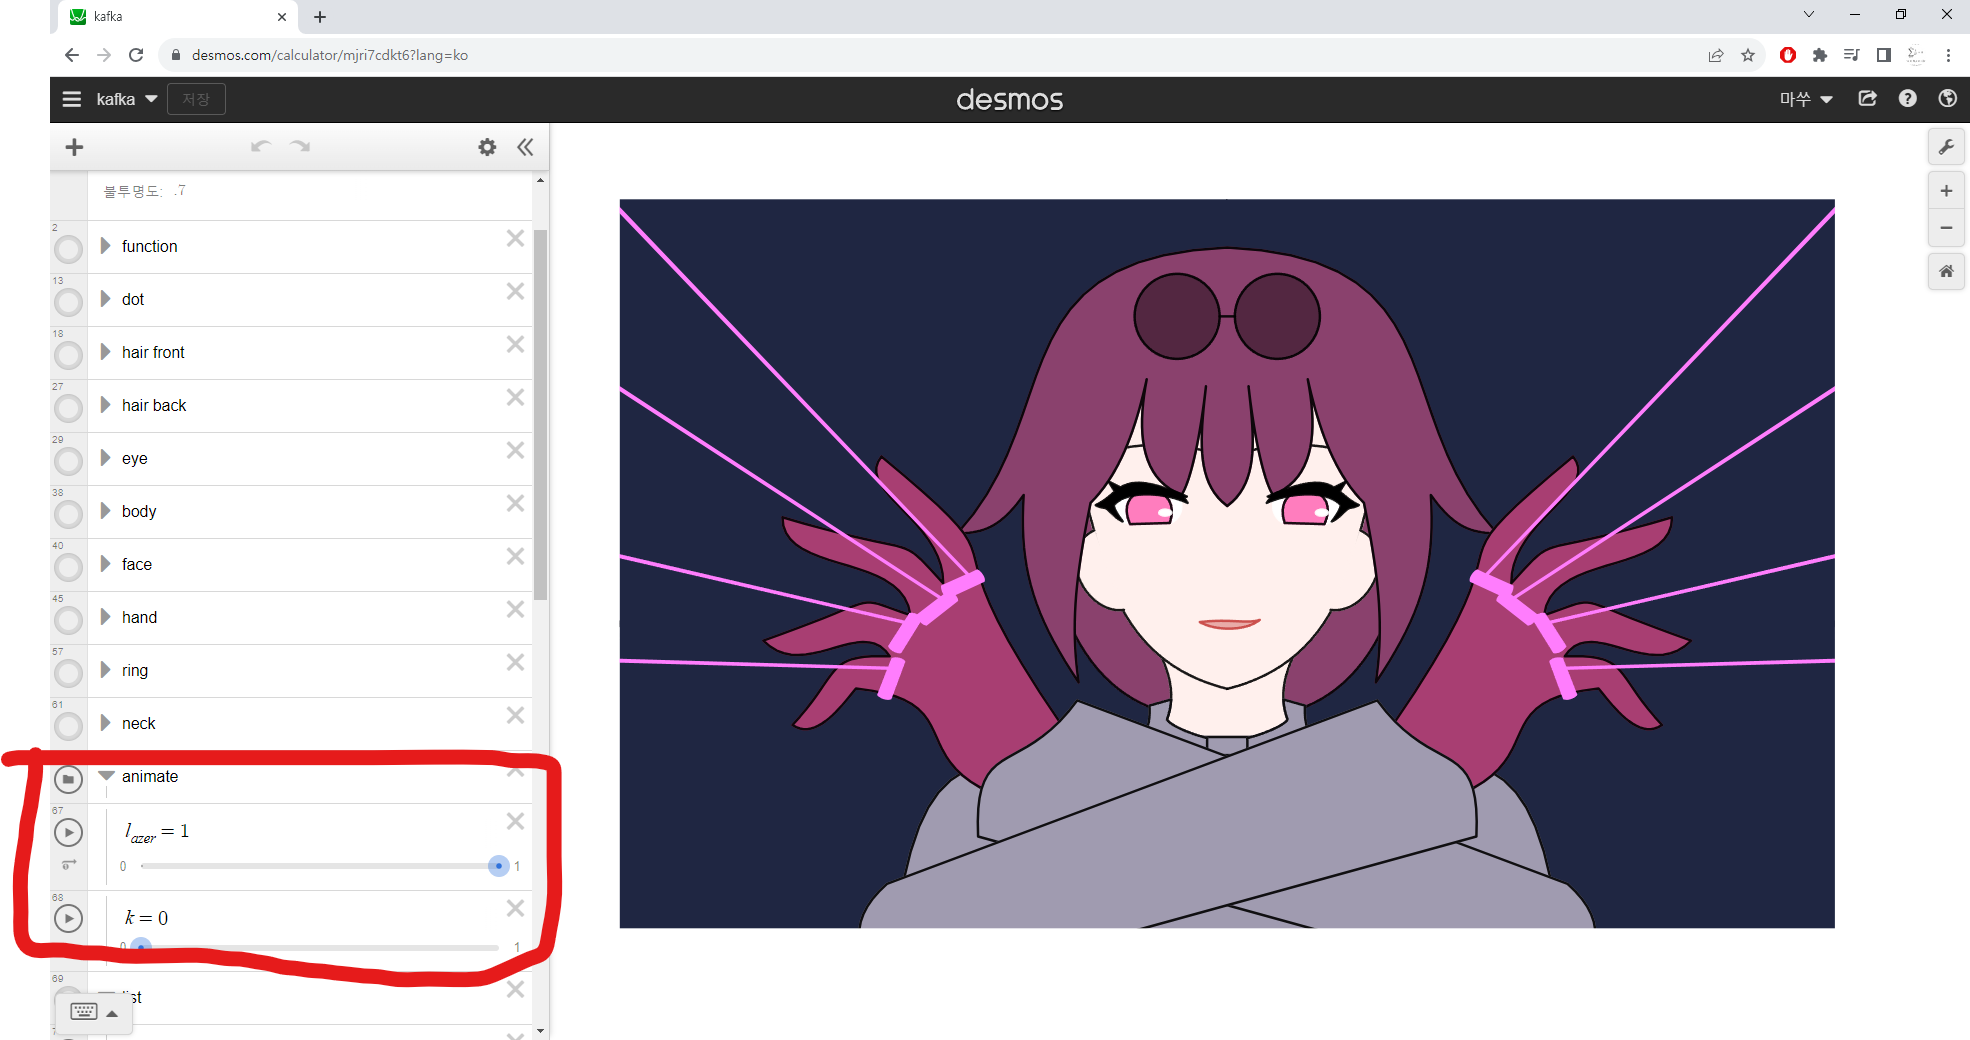Click the save button in header
Image resolution: width=1970 pixels, height=1040 pixels.
click(196, 99)
